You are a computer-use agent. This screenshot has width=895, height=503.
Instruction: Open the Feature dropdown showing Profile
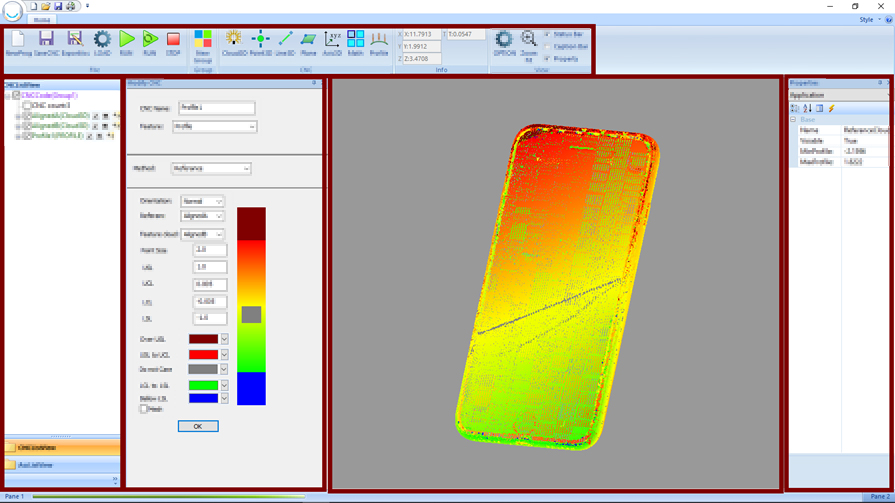tap(214, 127)
